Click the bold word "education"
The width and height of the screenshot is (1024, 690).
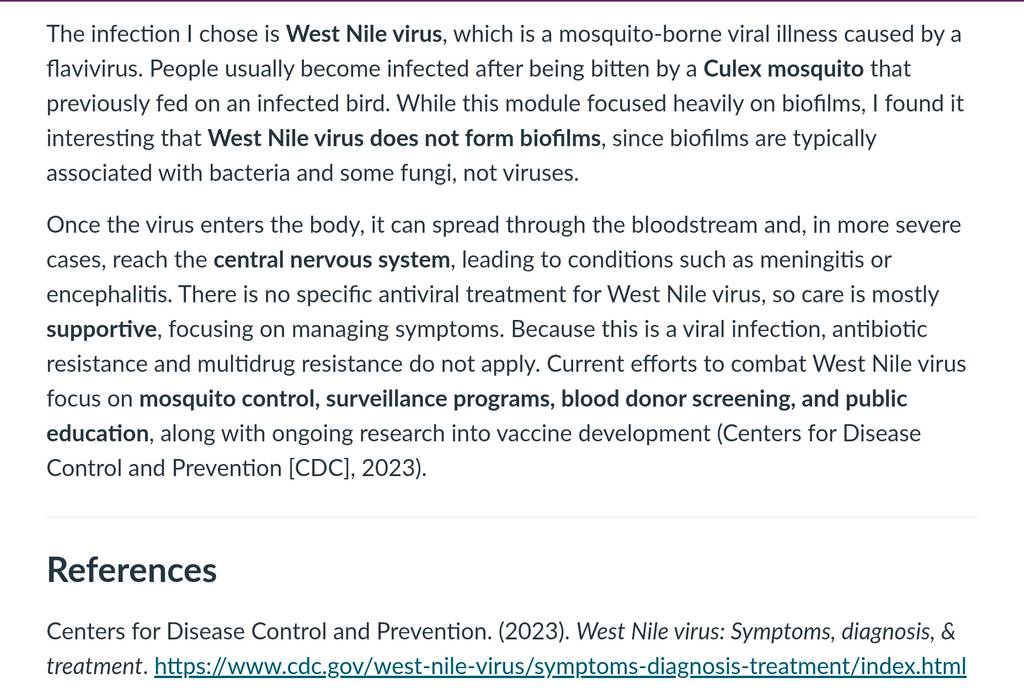(97, 433)
